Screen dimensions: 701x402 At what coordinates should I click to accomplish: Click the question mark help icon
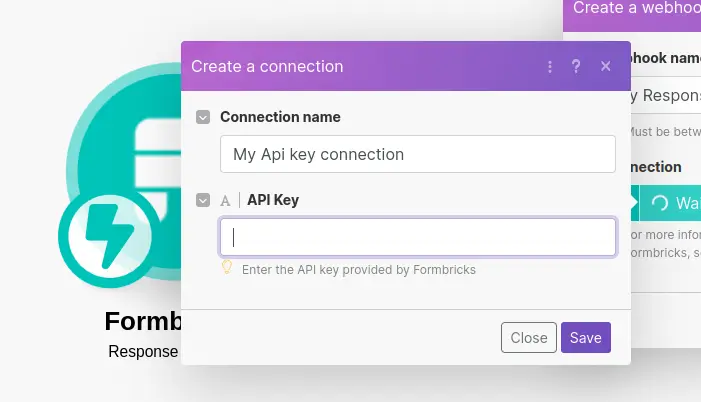(576, 67)
